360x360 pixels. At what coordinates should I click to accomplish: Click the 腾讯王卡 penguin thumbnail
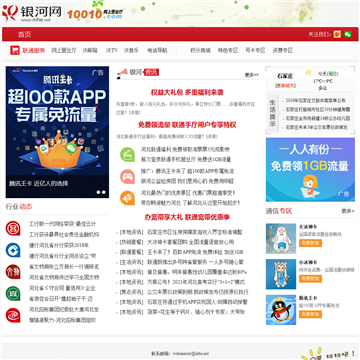[x=281, y=310]
